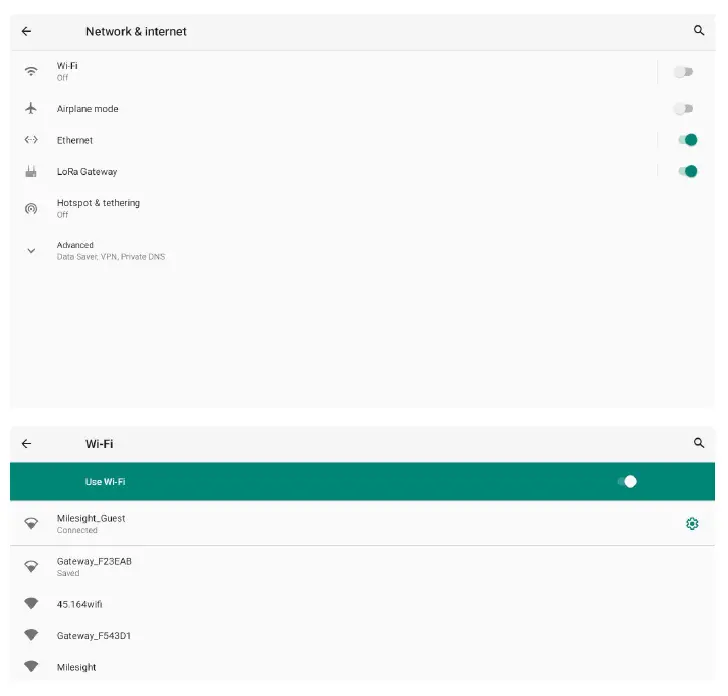The width and height of the screenshot is (728, 696).
Task: Turn on the Wi-Fi switch
Action: tap(684, 72)
